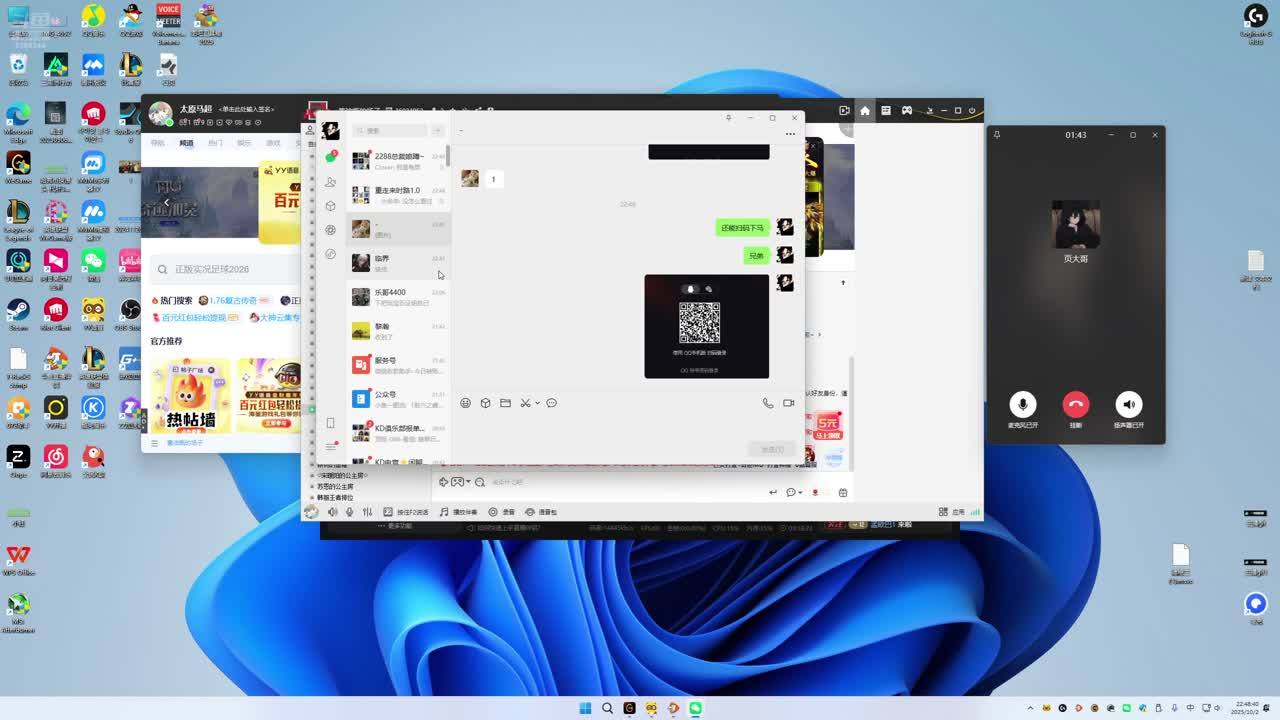Pin the WeChat window on top

point(728,118)
